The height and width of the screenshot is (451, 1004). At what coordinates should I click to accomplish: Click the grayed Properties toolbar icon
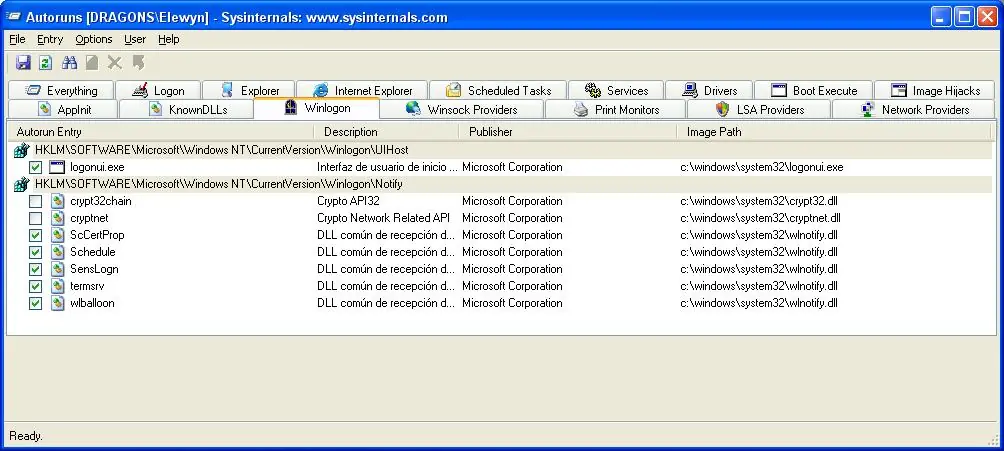coord(92,62)
